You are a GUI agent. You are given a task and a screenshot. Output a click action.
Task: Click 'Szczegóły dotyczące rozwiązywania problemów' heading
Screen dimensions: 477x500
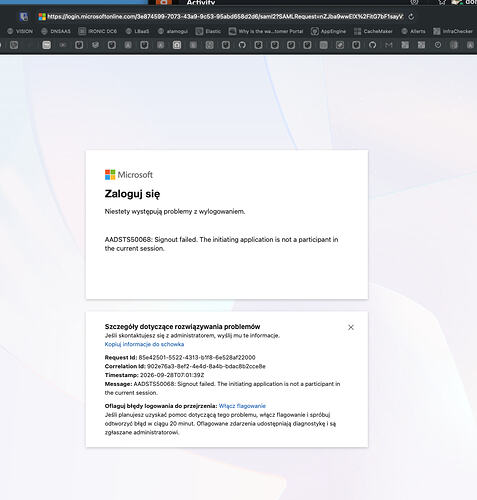coord(182,327)
